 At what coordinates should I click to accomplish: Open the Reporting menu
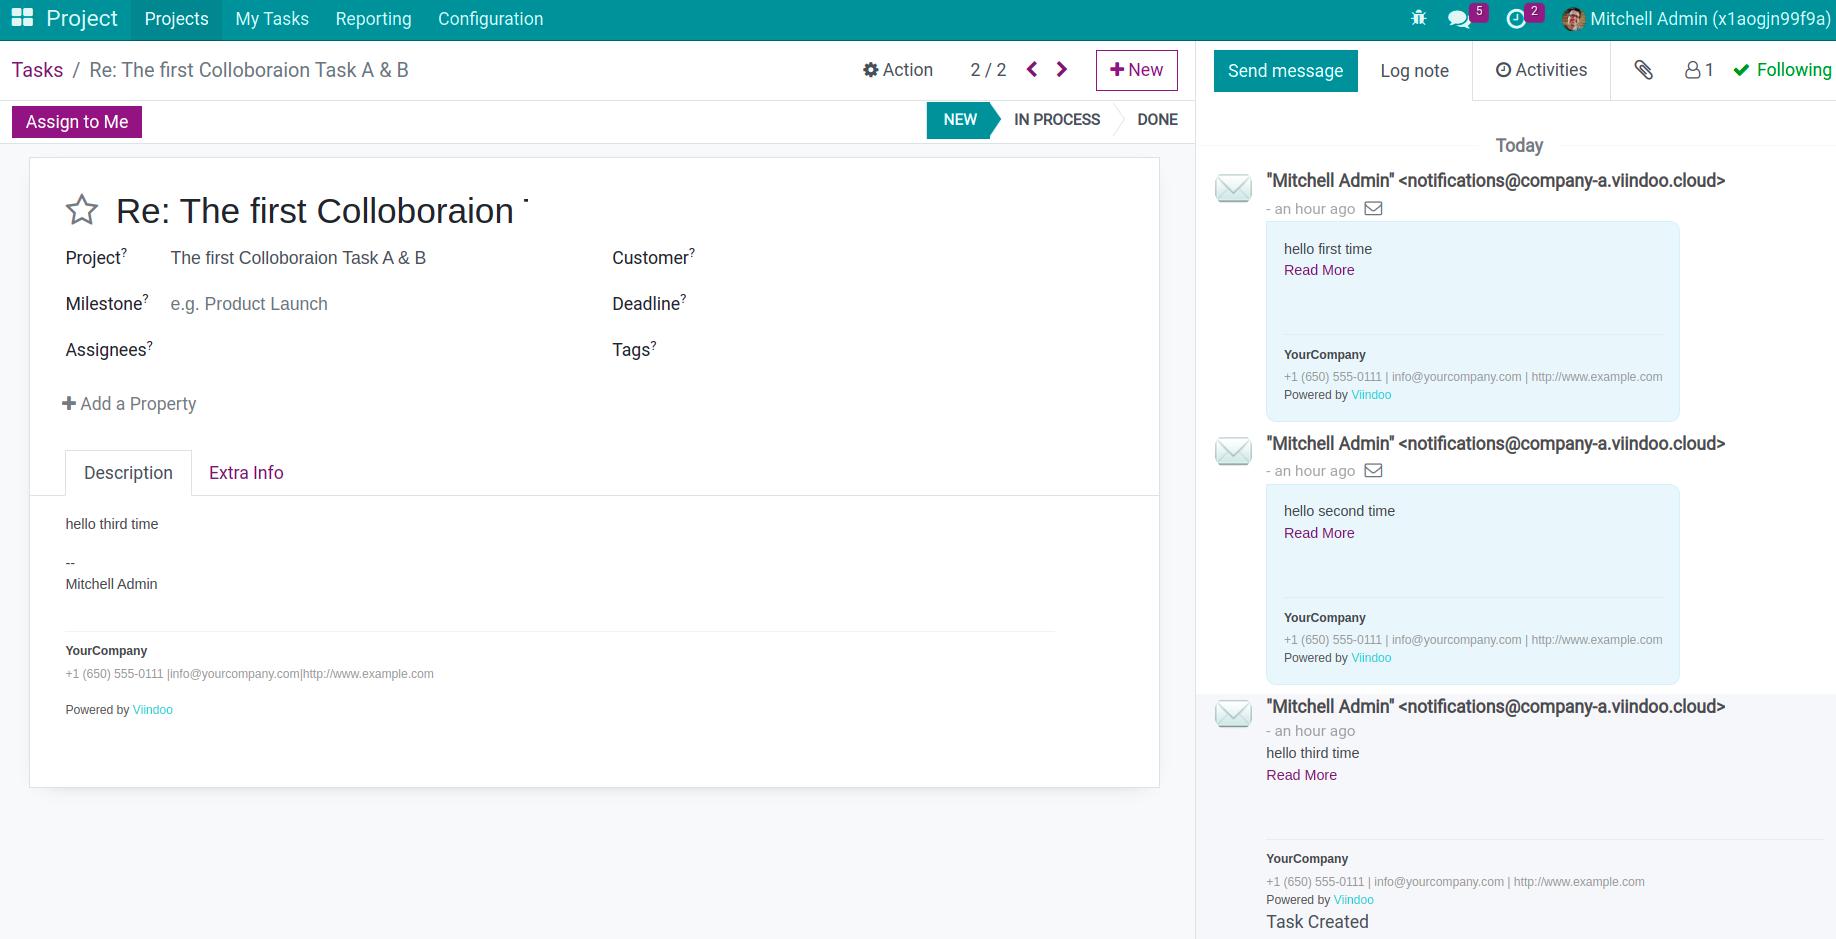point(373,19)
